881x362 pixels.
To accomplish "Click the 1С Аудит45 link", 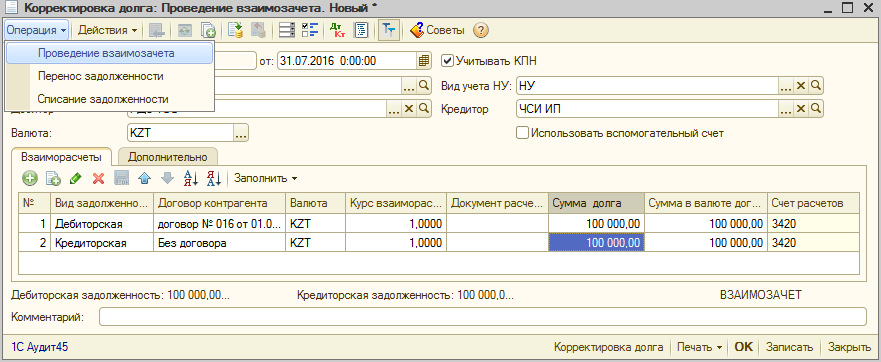I will click(x=39, y=347).
